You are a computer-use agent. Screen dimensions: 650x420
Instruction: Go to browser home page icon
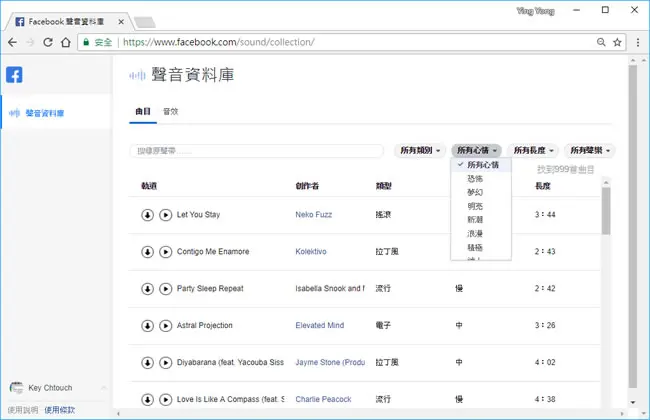[x=65, y=42]
